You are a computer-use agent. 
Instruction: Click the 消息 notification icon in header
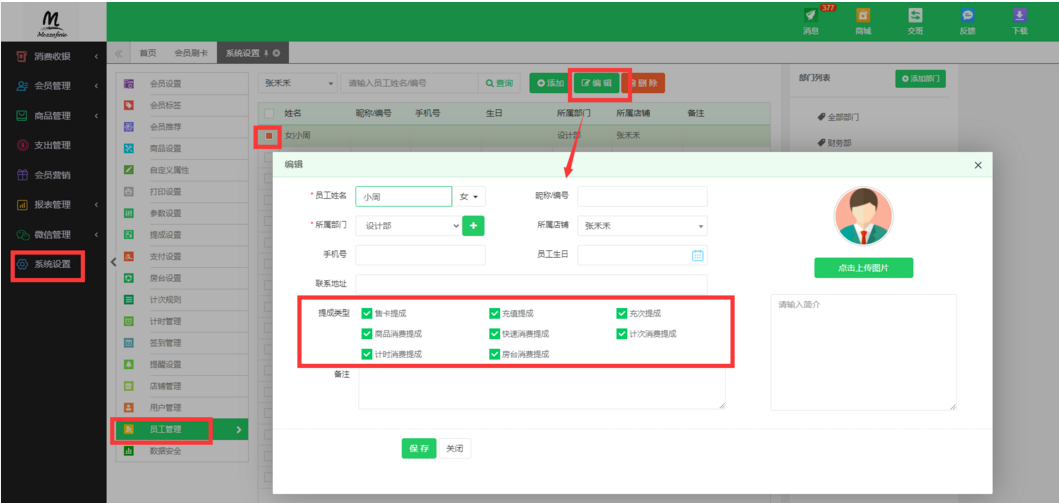811,16
